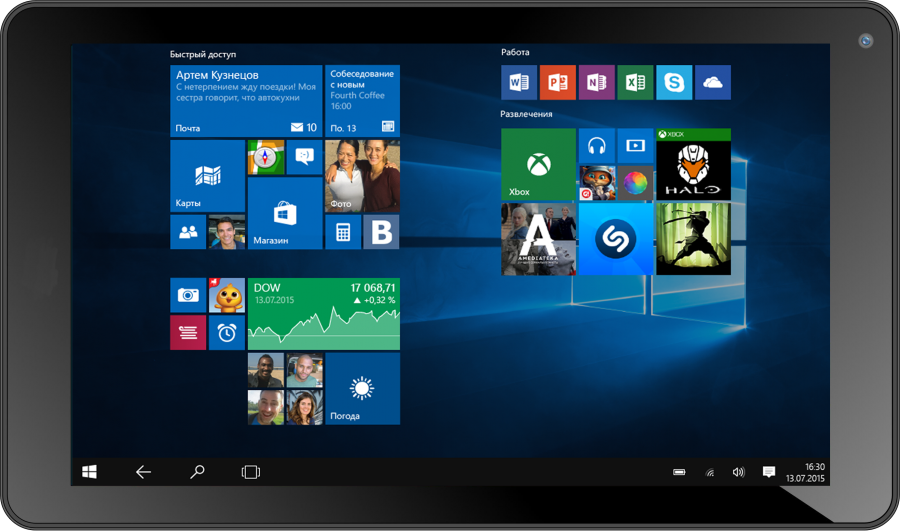The image size is (900, 531).
Task: Open the Магазин store tile
Action: click(285, 214)
